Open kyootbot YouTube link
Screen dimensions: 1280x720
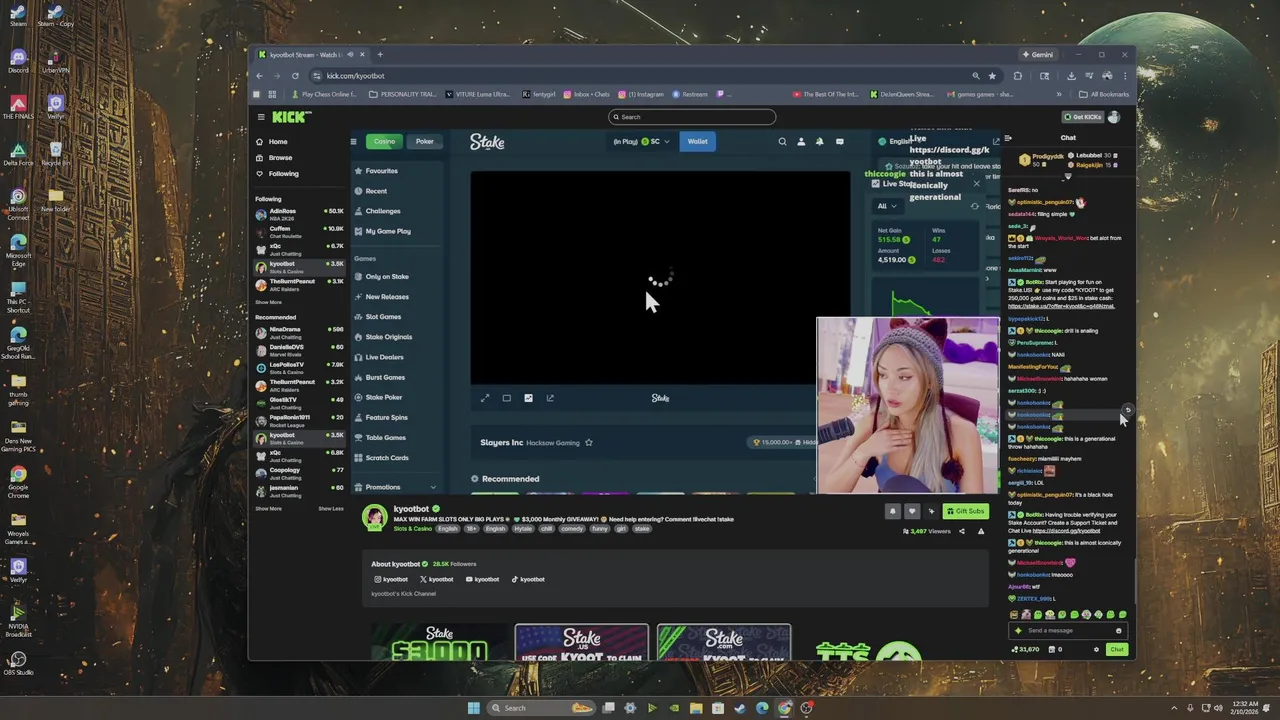482,579
